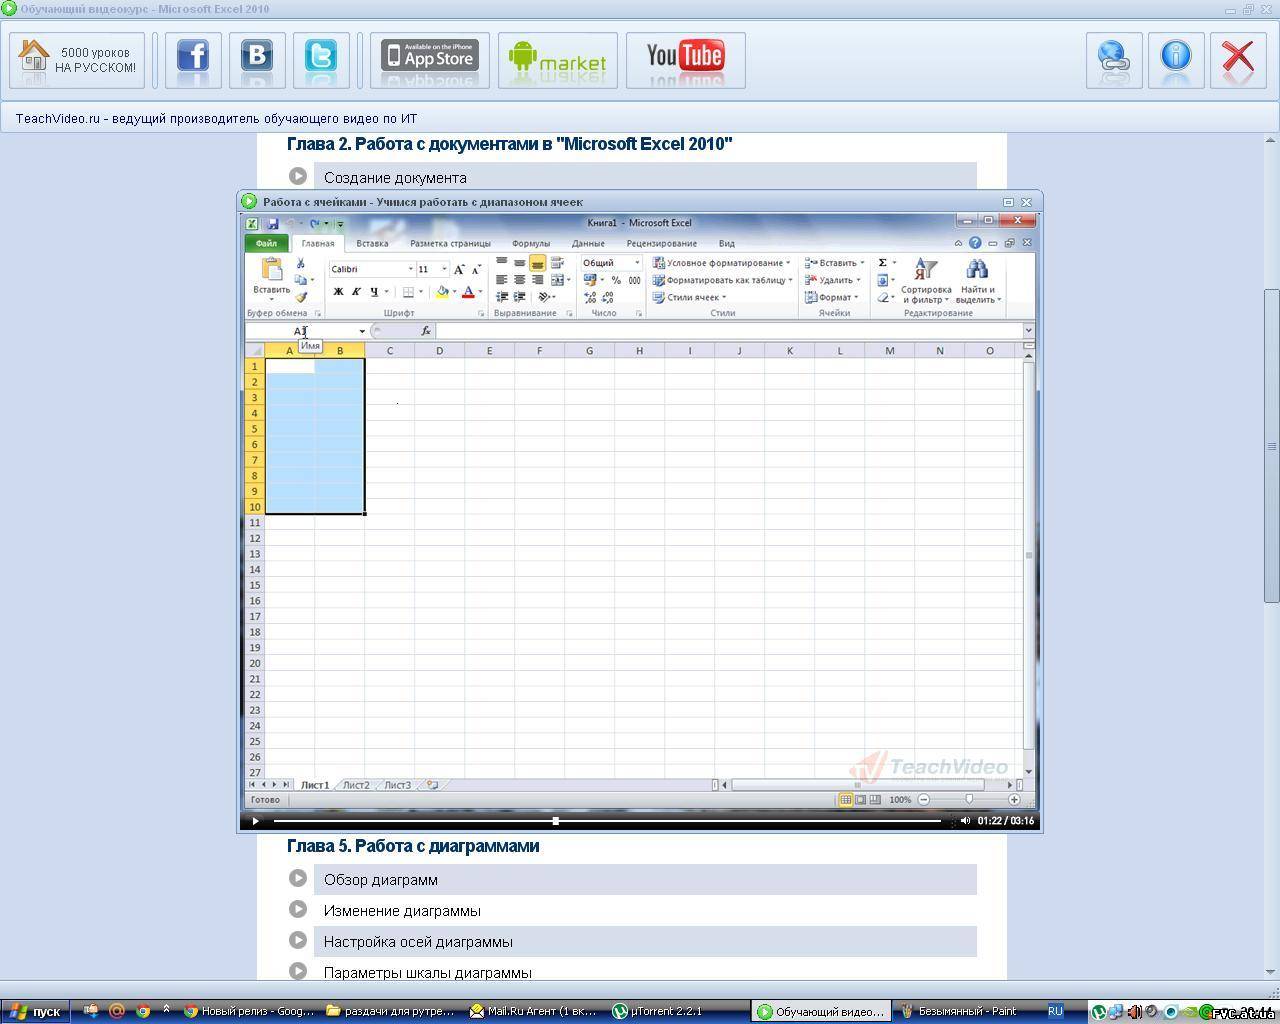Switch to the Рецензирование tab
Viewport: 1280px width, 1024px height.
[x=661, y=243]
